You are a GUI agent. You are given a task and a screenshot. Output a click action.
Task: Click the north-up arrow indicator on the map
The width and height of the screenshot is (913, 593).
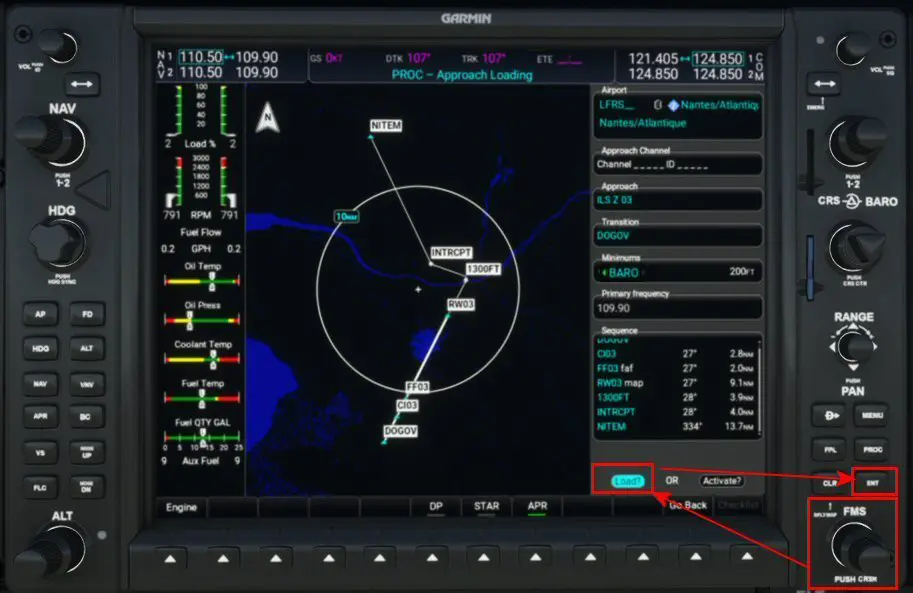268,117
